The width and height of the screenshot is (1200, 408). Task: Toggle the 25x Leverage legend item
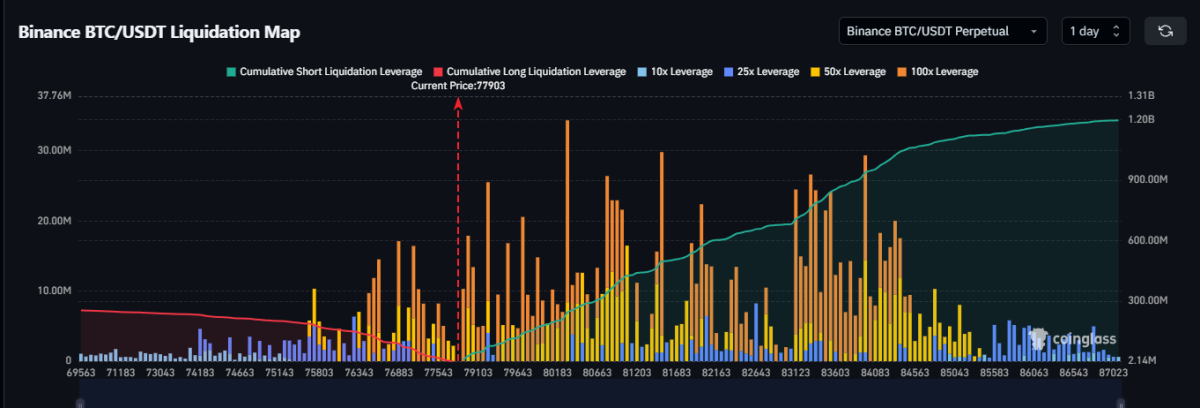761,72
